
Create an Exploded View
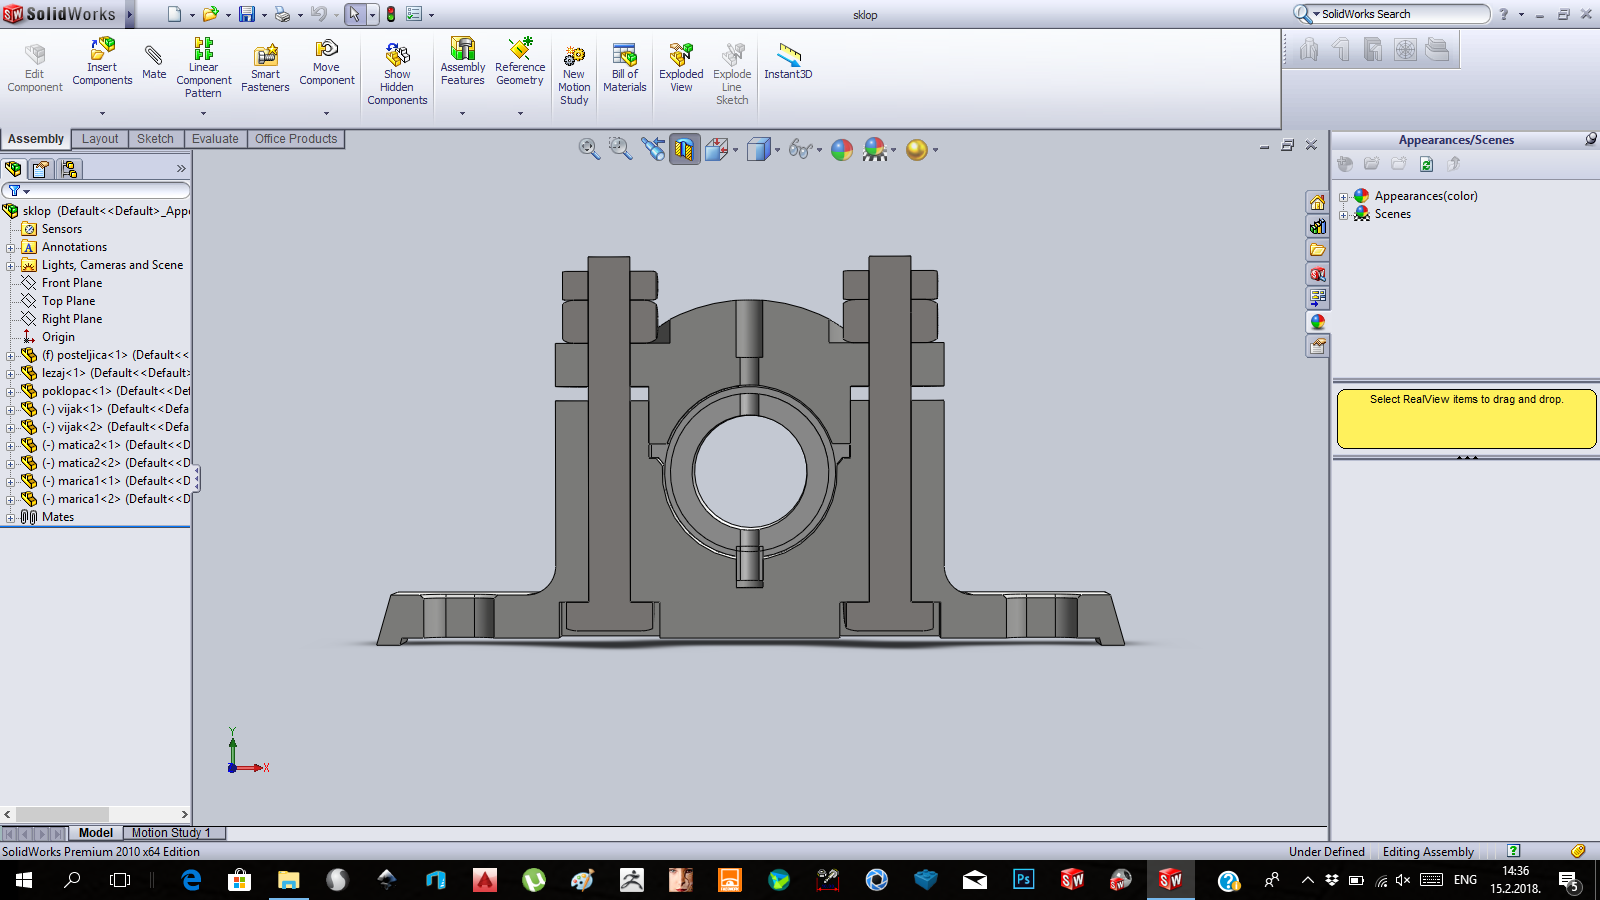[681, 68]
